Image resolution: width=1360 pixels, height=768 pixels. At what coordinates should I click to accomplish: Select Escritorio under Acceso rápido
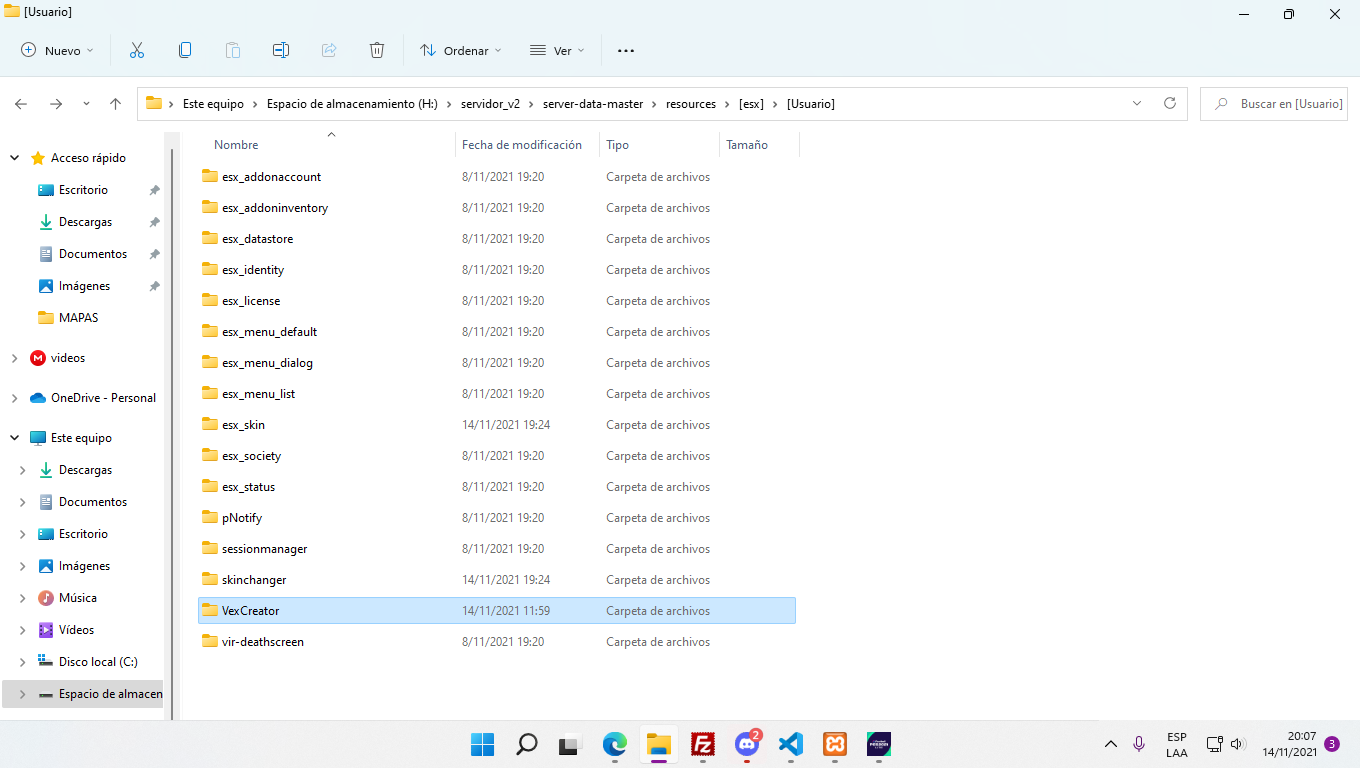tap(83, 190)
